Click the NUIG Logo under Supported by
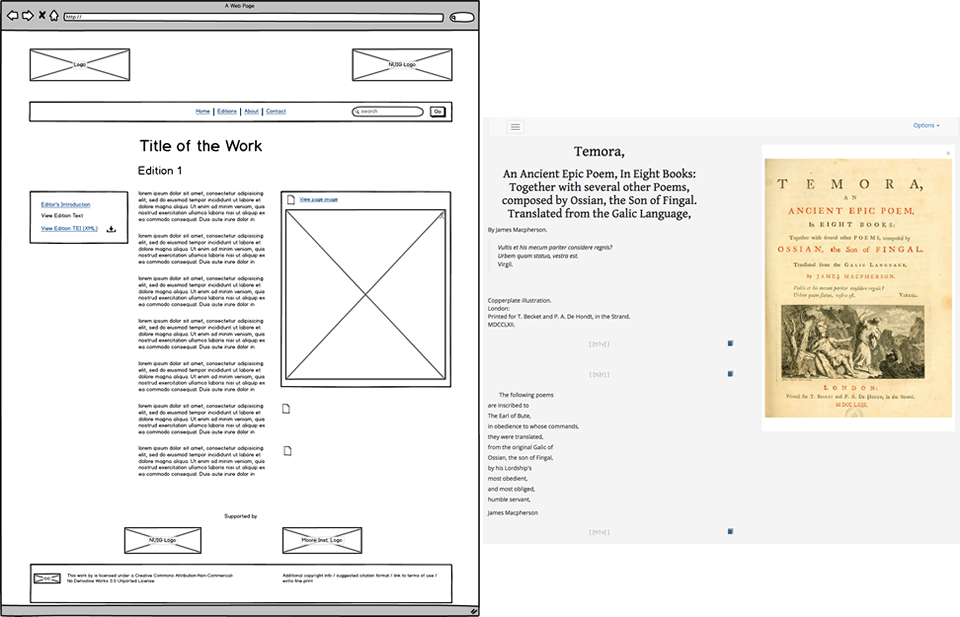The image size is (960, 617). click(x=163, y=540)
